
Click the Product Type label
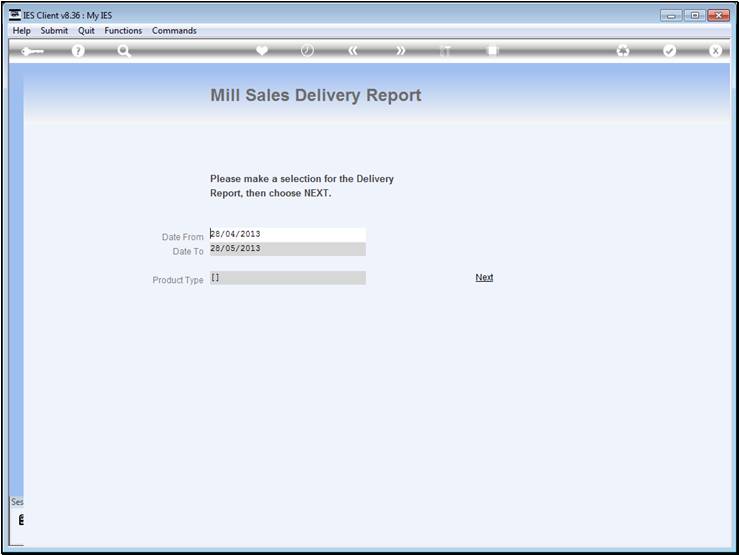pos(178,280)
